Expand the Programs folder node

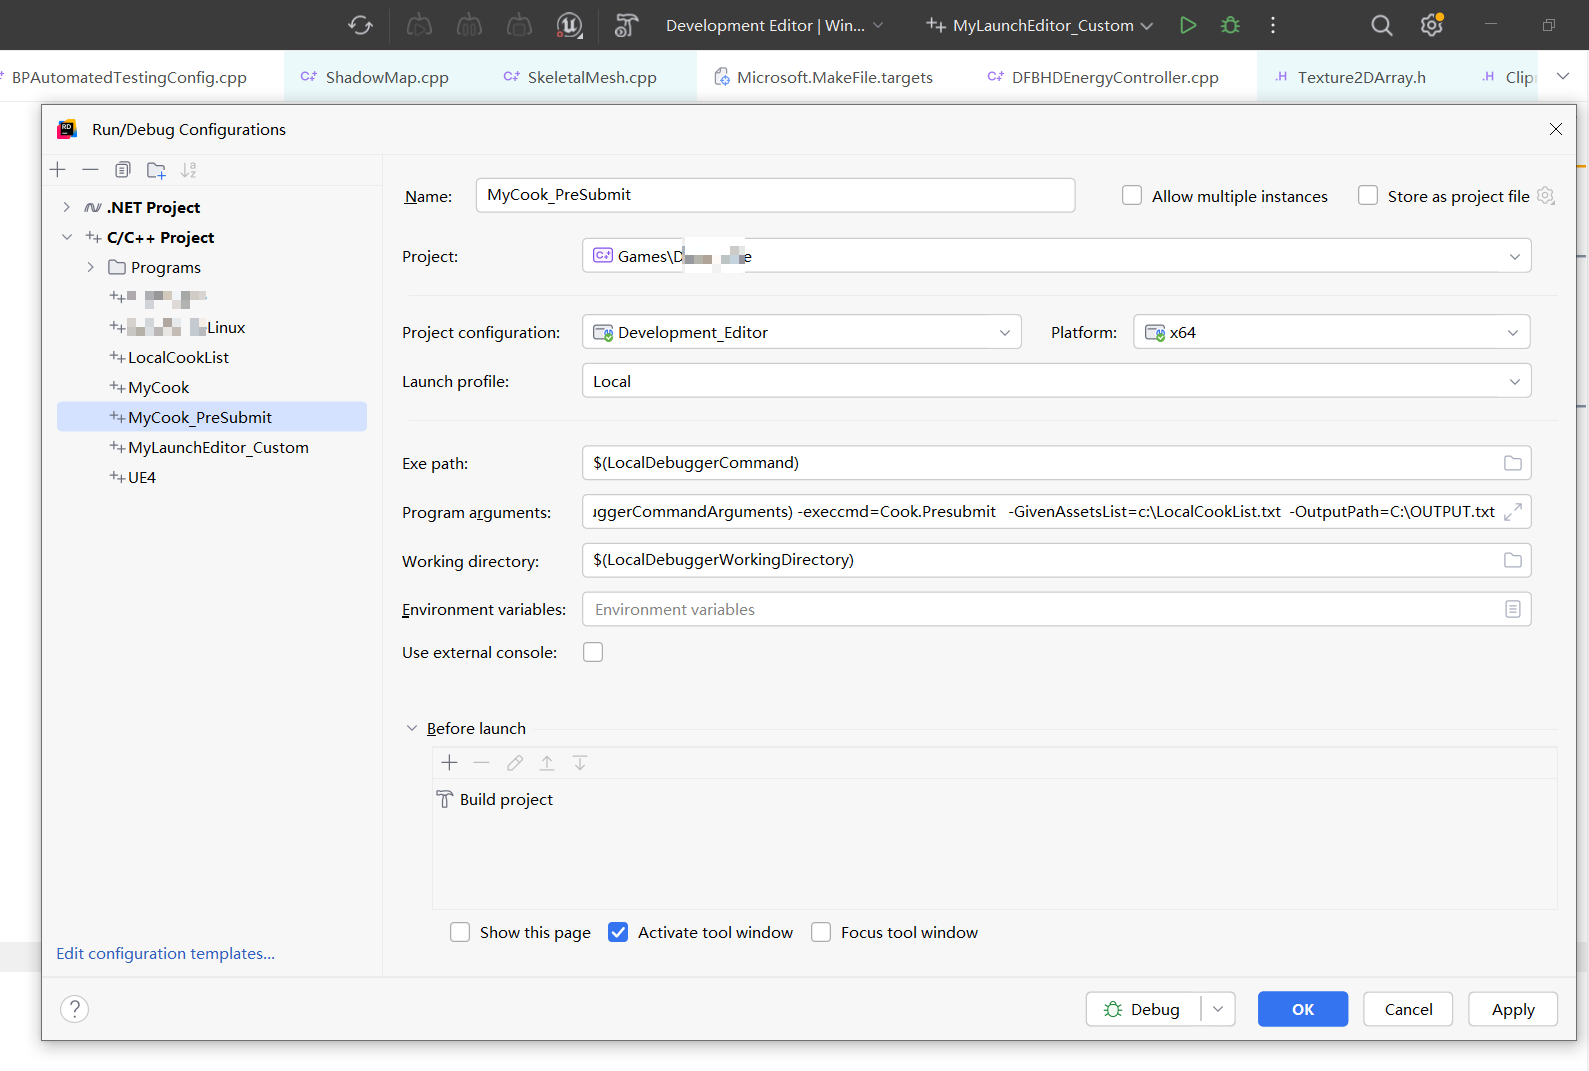click(90, 267)
